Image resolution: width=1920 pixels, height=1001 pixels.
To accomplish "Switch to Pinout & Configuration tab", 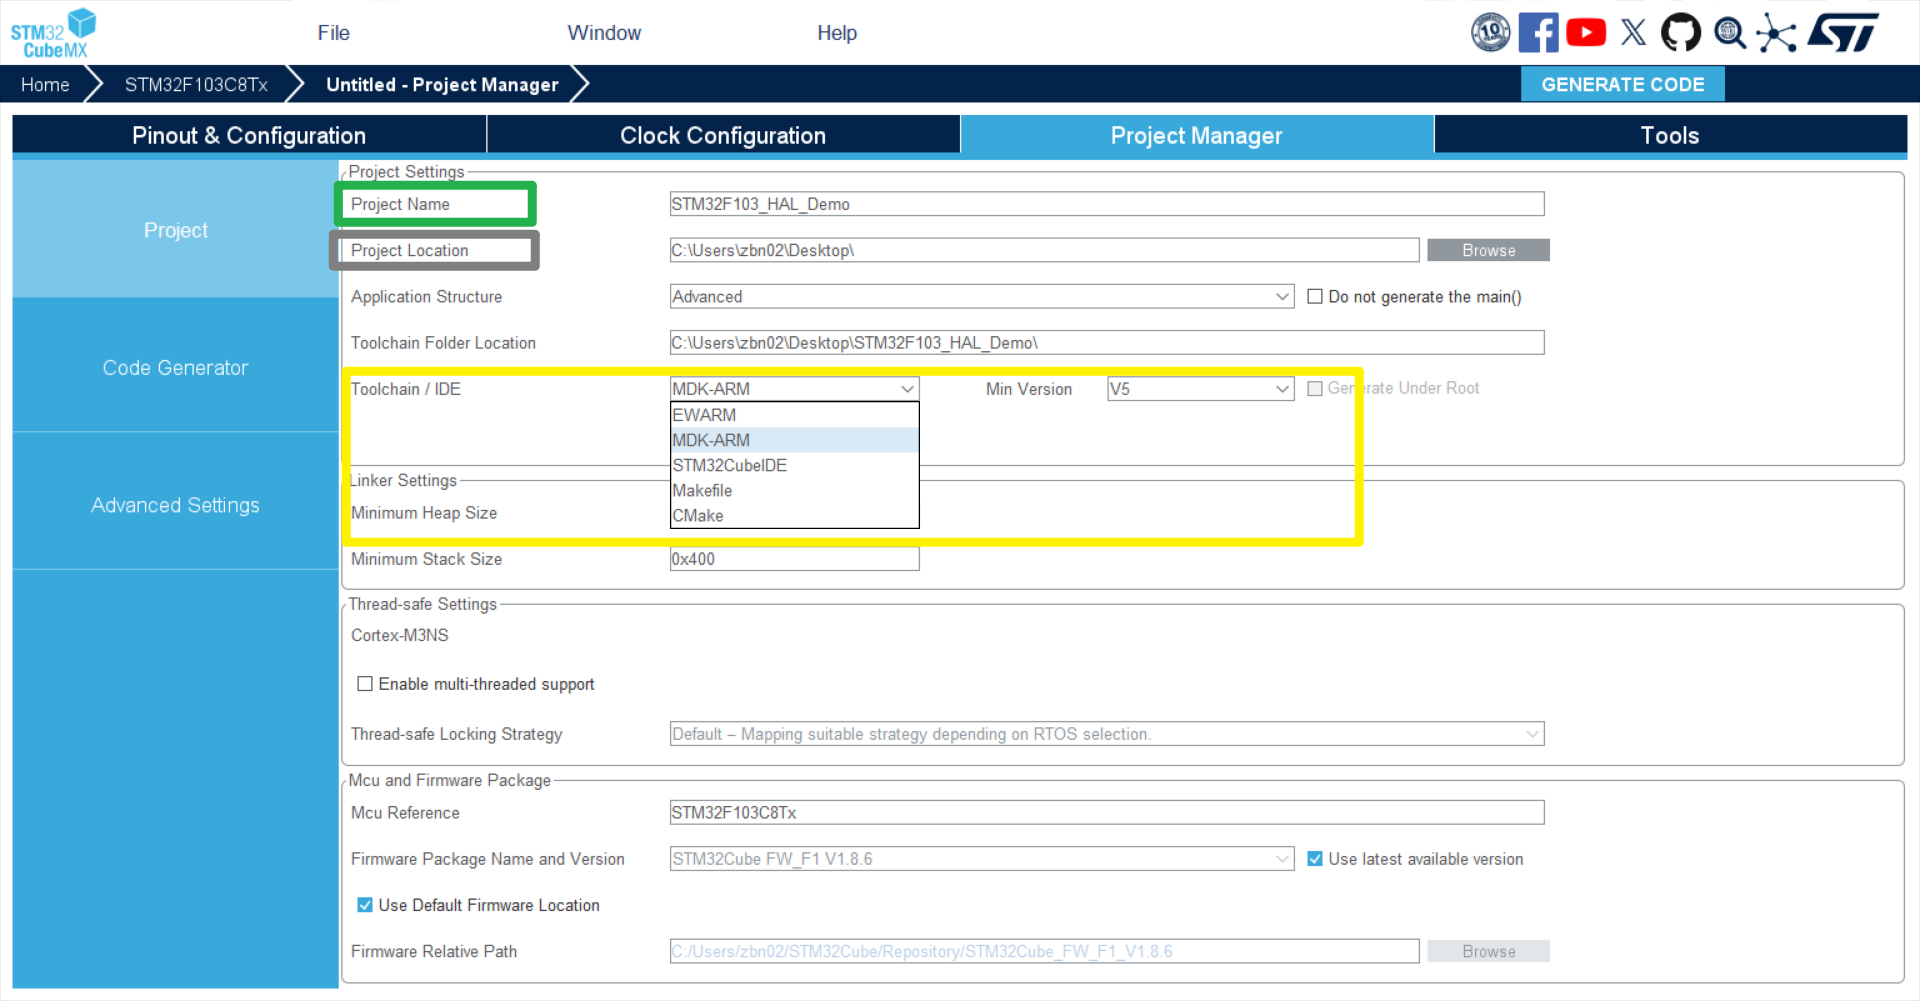I will coord(249,135).
